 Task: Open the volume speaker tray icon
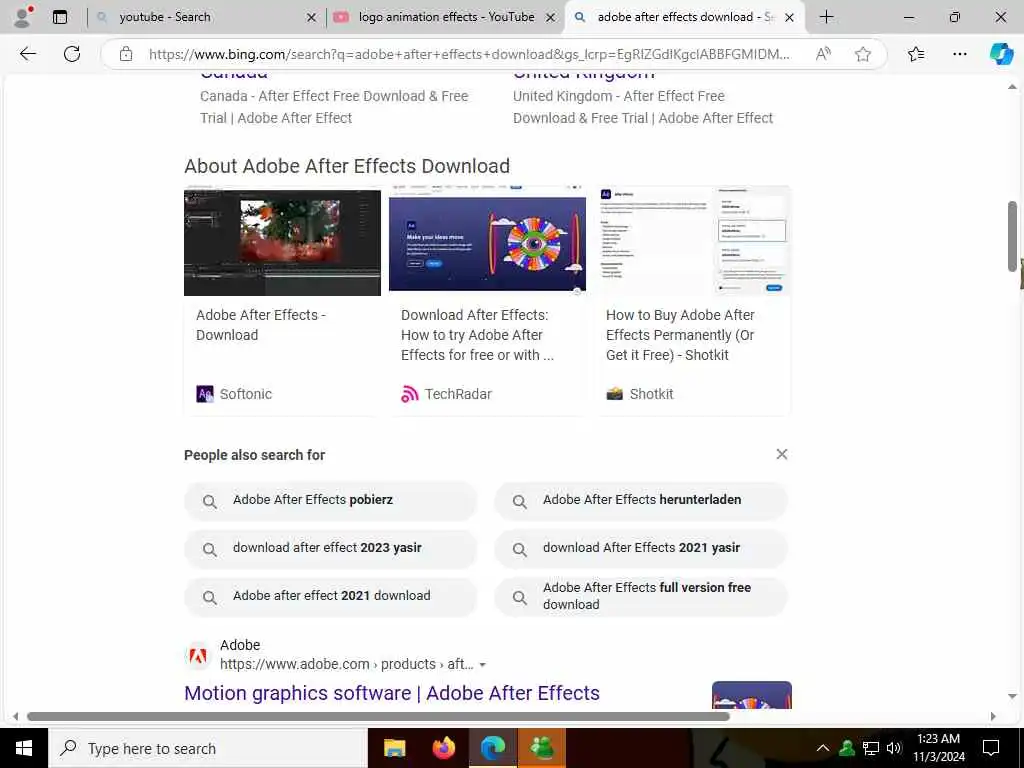(894, 748)
